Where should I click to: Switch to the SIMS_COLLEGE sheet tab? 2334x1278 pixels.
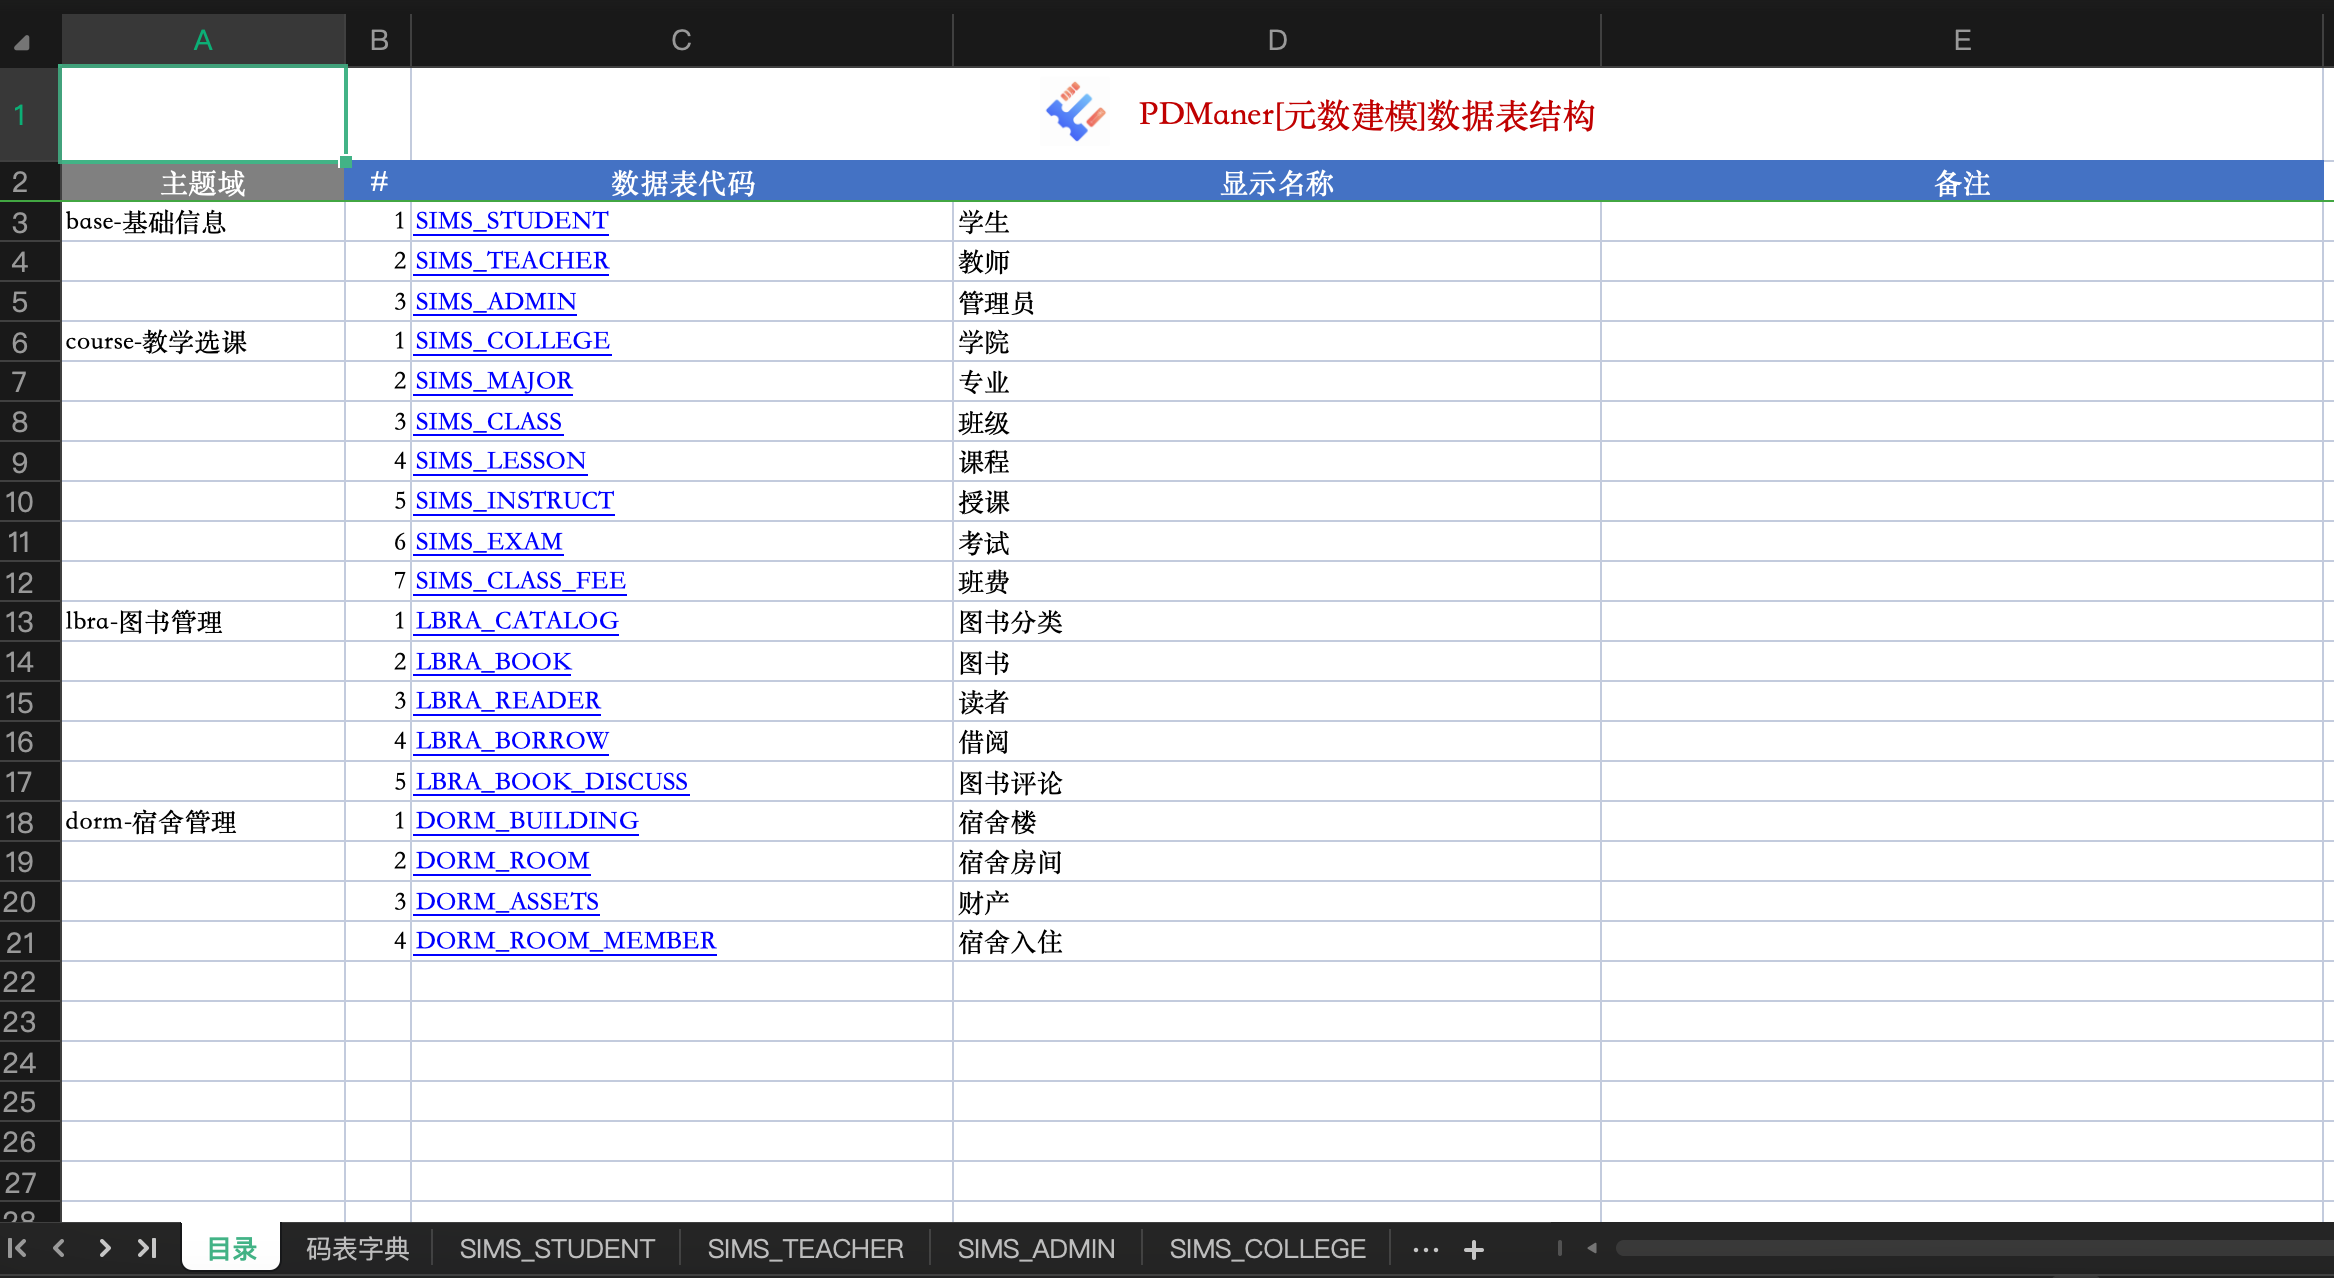(x=1267, y=1249)
